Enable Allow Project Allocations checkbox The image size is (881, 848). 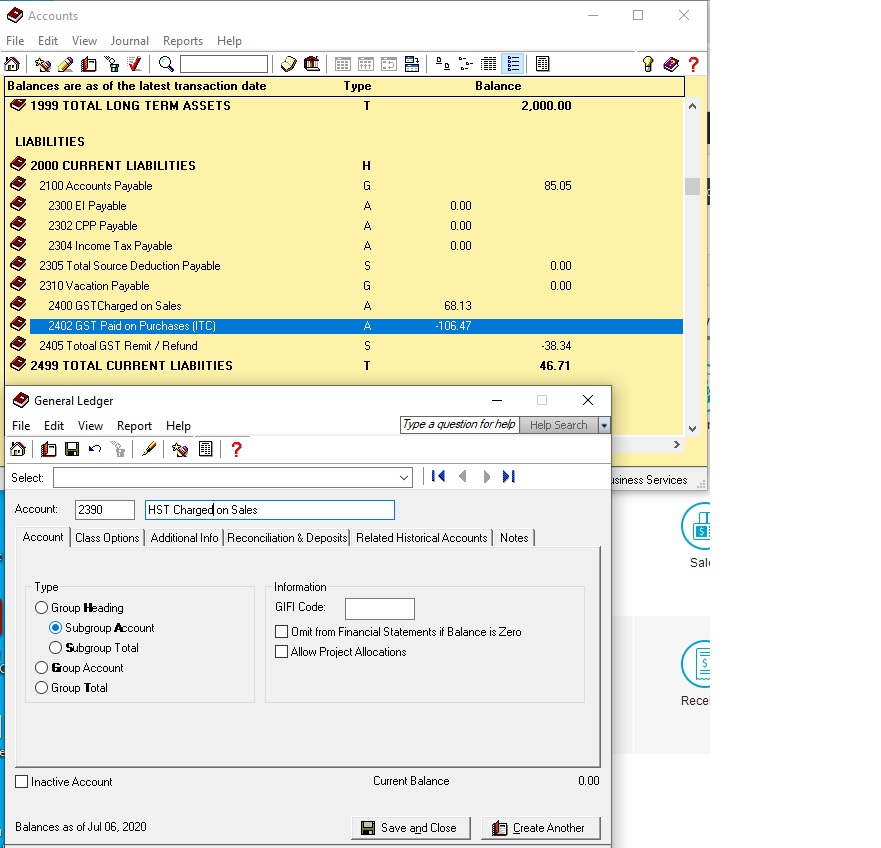pyautogui.click(x=281, y=652)
